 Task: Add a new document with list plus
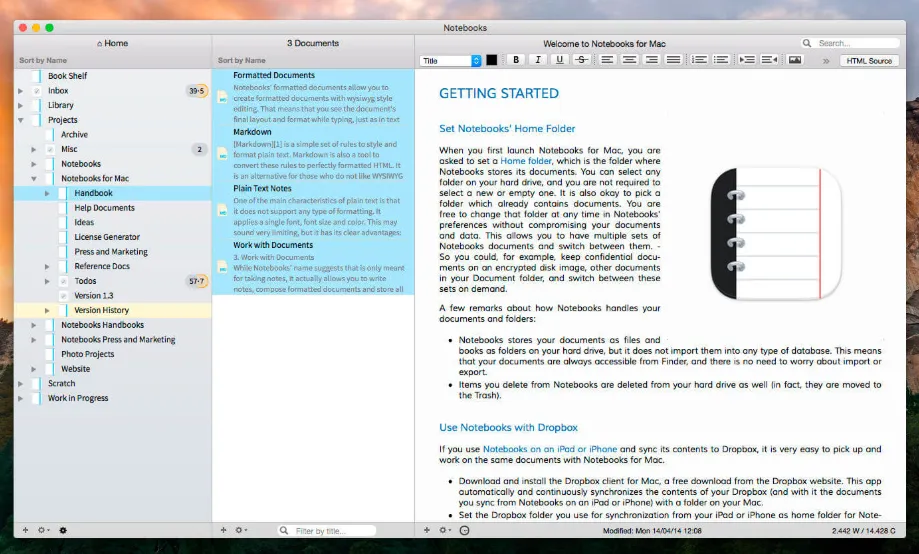(x=223, y=530)
